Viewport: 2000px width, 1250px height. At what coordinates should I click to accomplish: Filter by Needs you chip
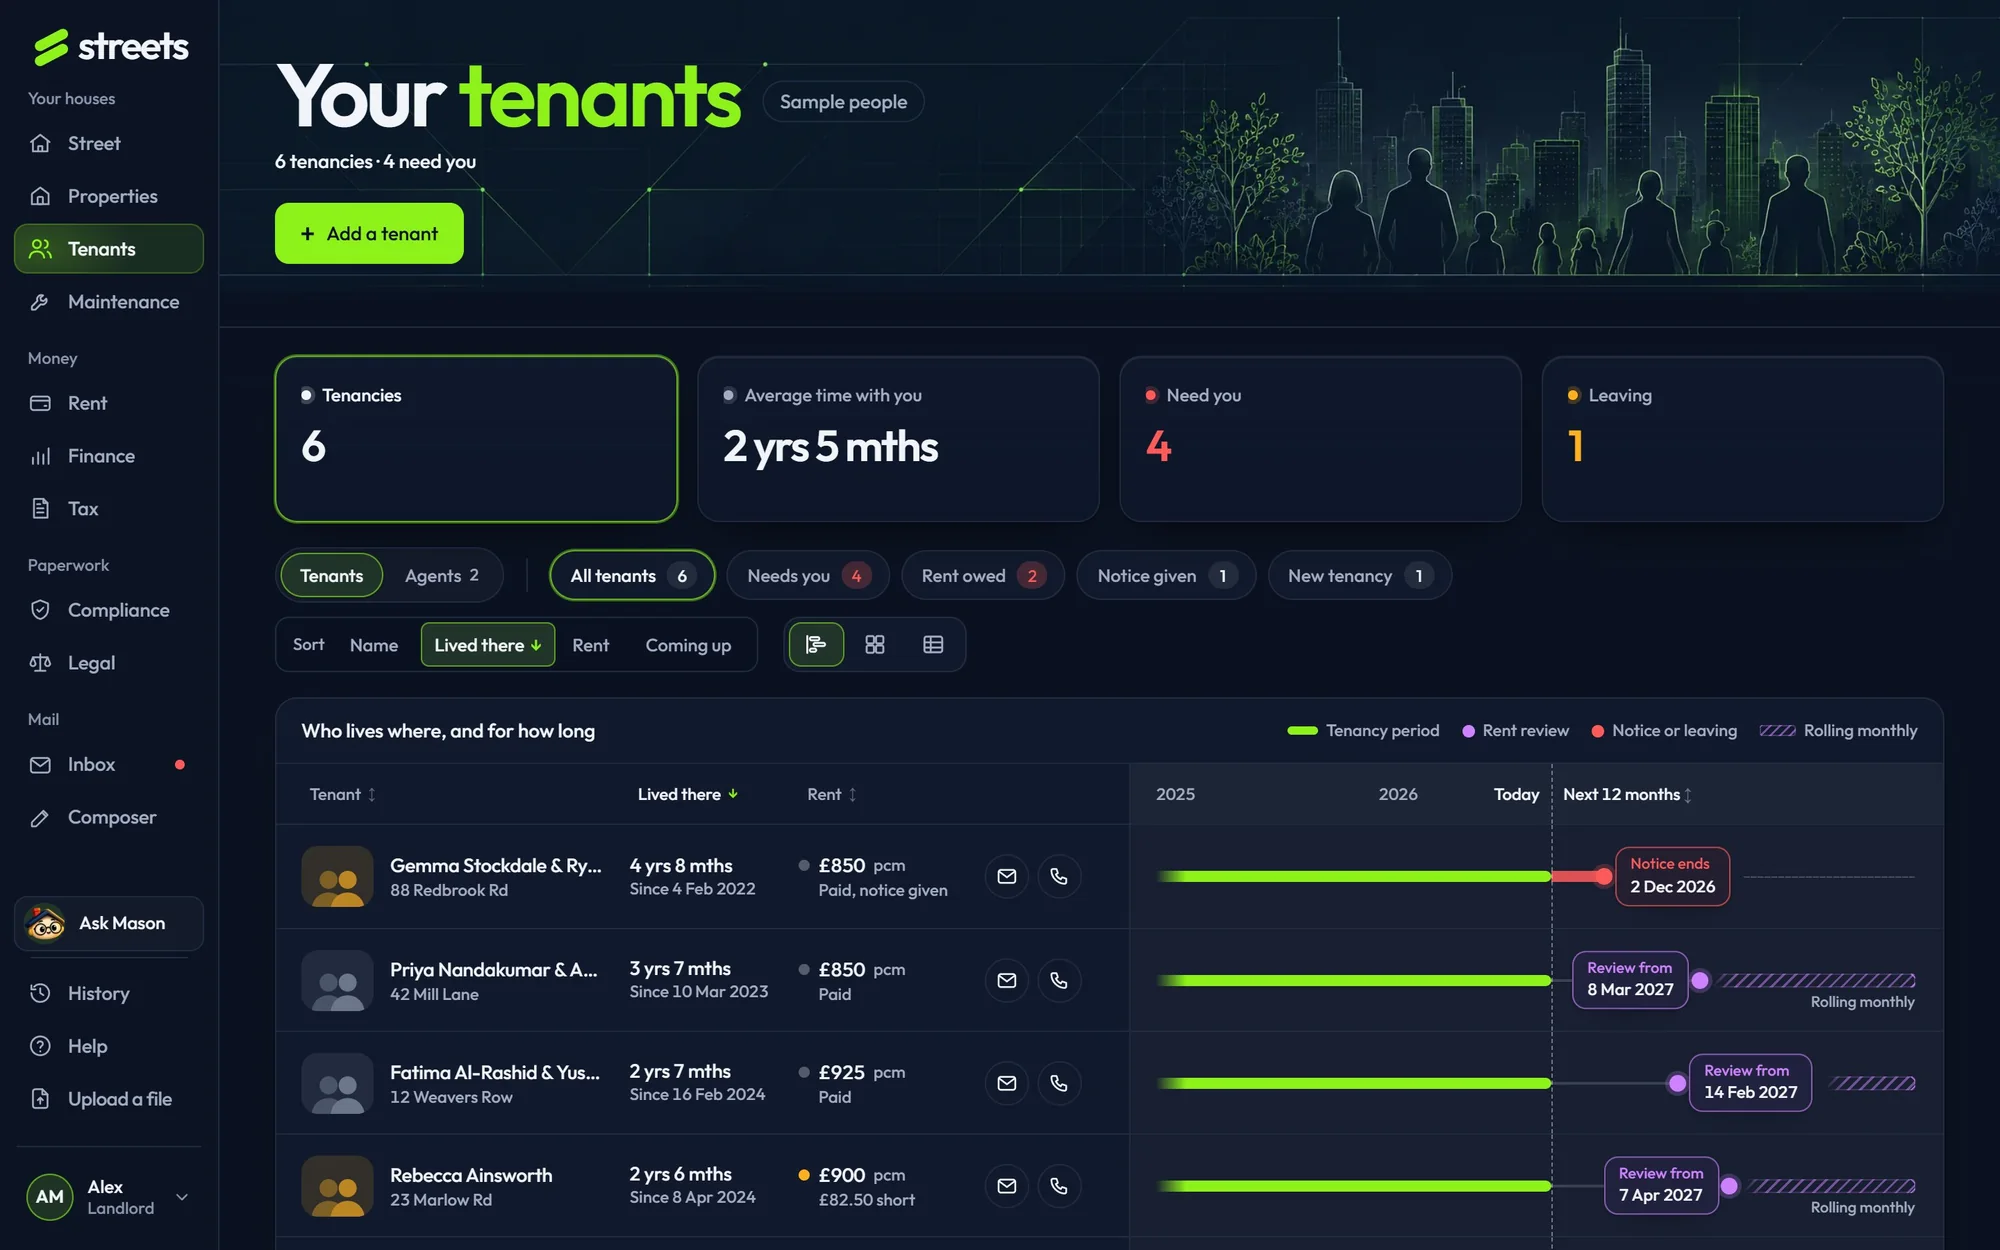[x=808, y=576]
